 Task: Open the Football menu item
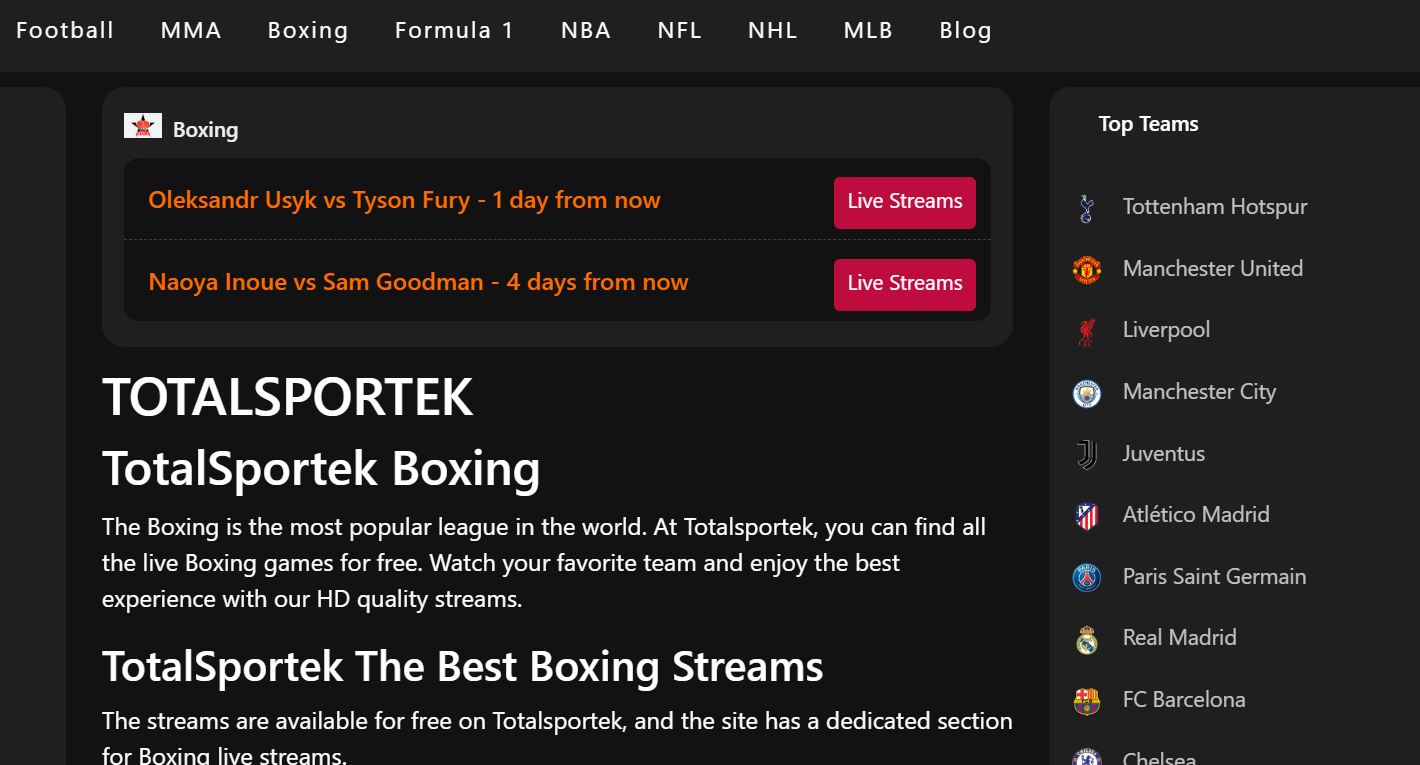65,30
